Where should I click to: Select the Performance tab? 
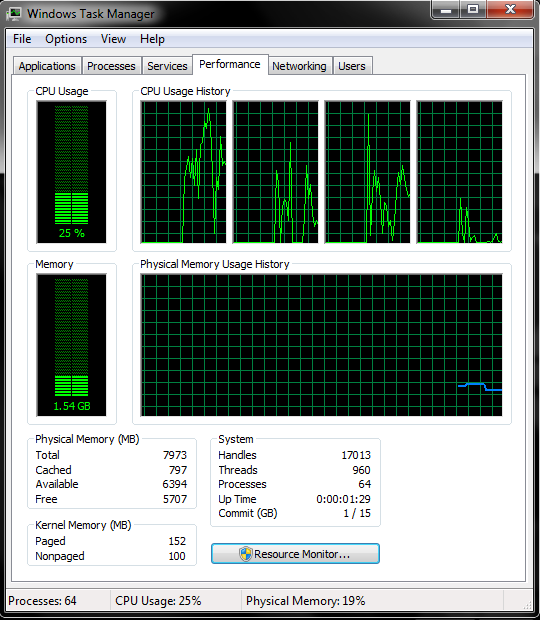tap(230, 64)
